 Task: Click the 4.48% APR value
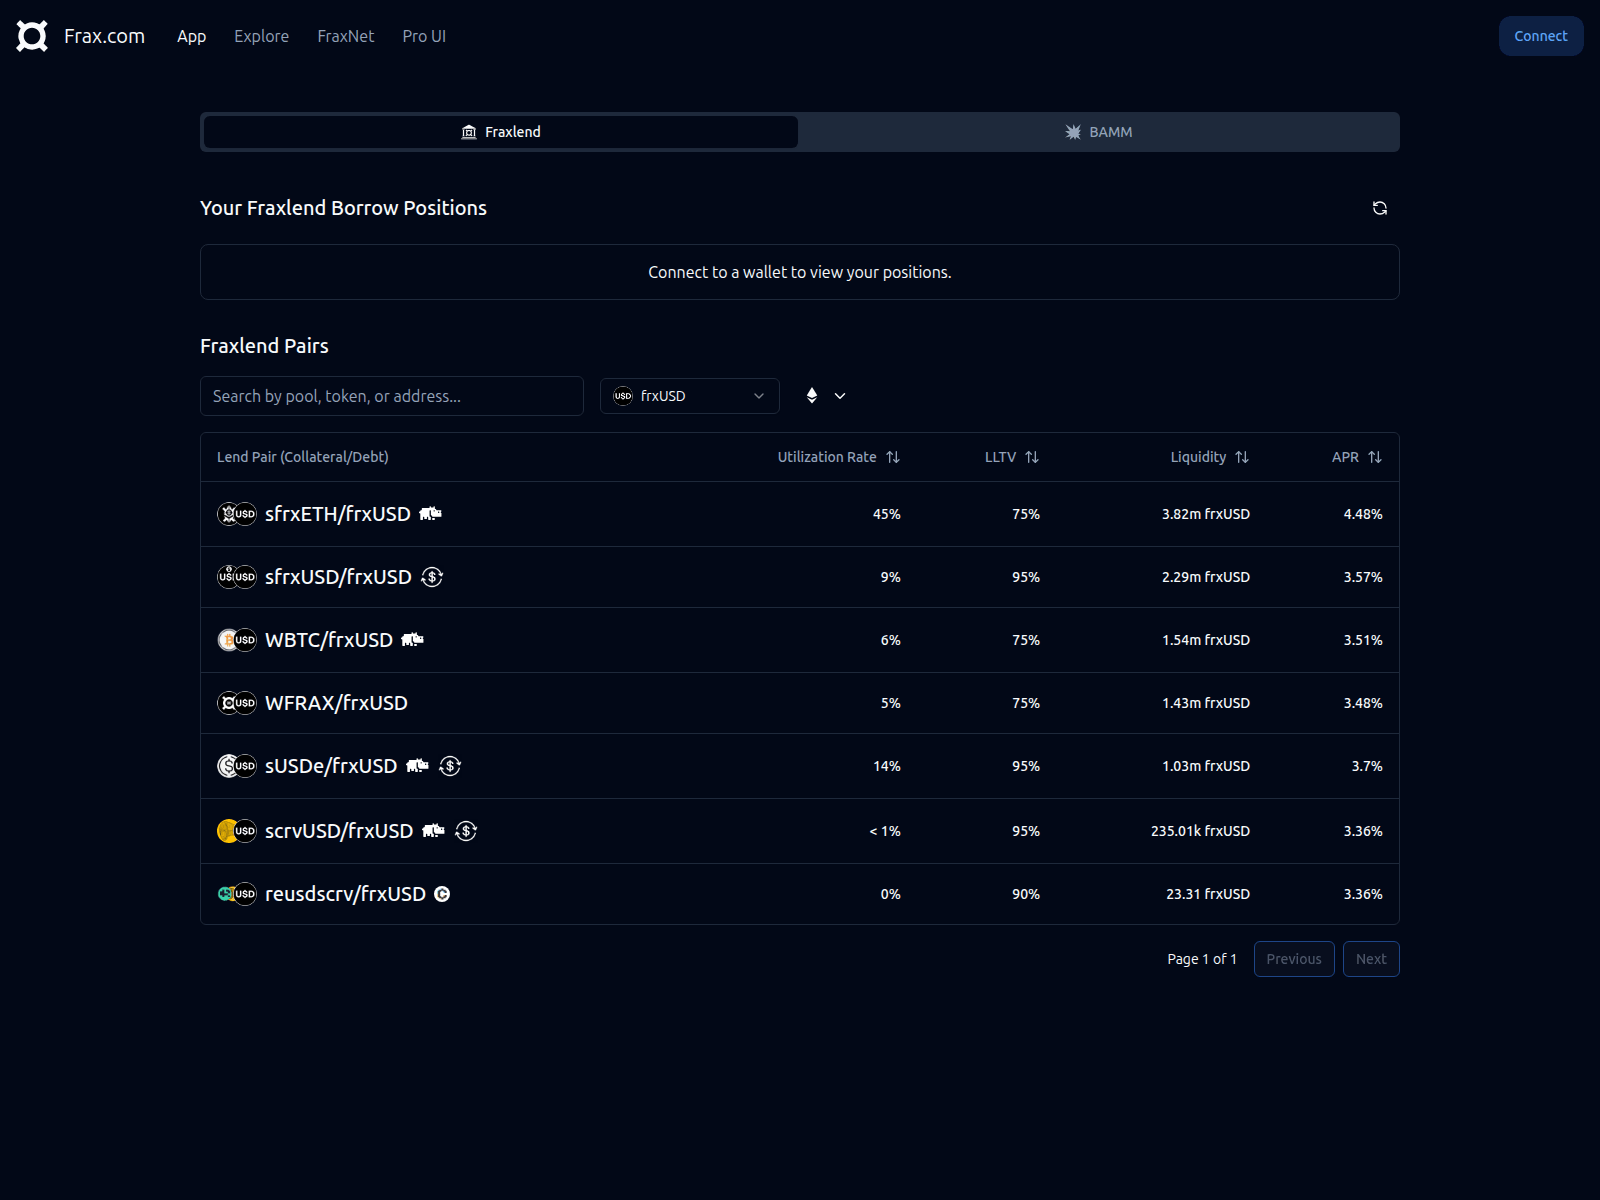click(1363, 514)
